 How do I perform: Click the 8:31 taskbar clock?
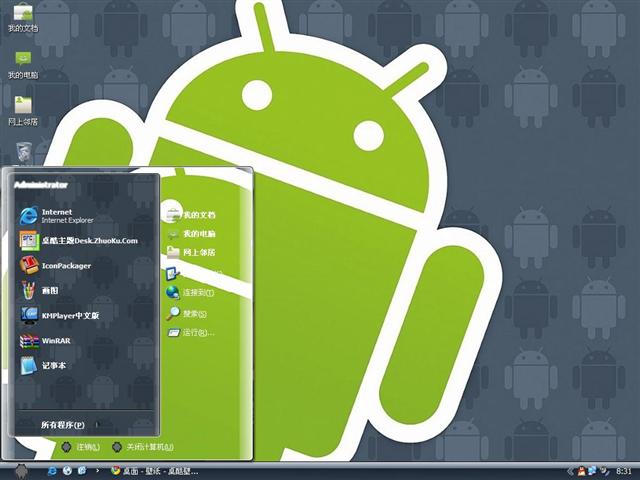click(x=623, y=471)
